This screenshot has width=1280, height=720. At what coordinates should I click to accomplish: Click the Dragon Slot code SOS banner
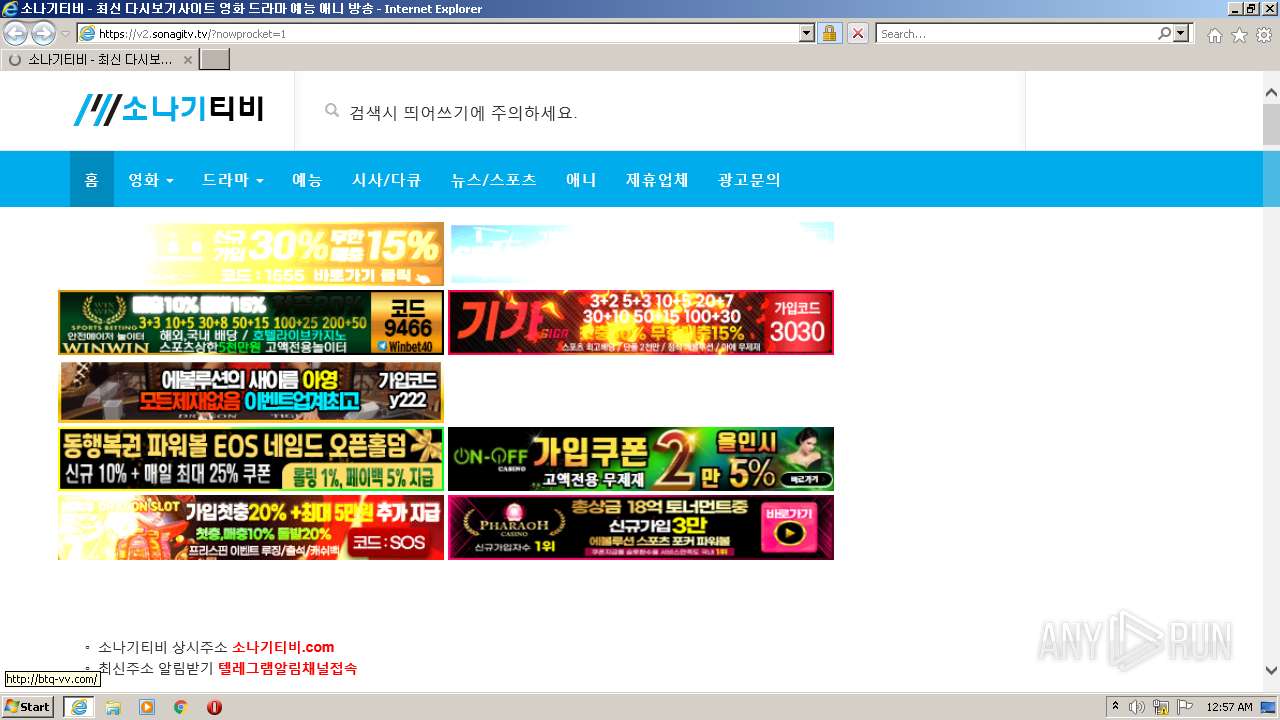pos(251,527)
